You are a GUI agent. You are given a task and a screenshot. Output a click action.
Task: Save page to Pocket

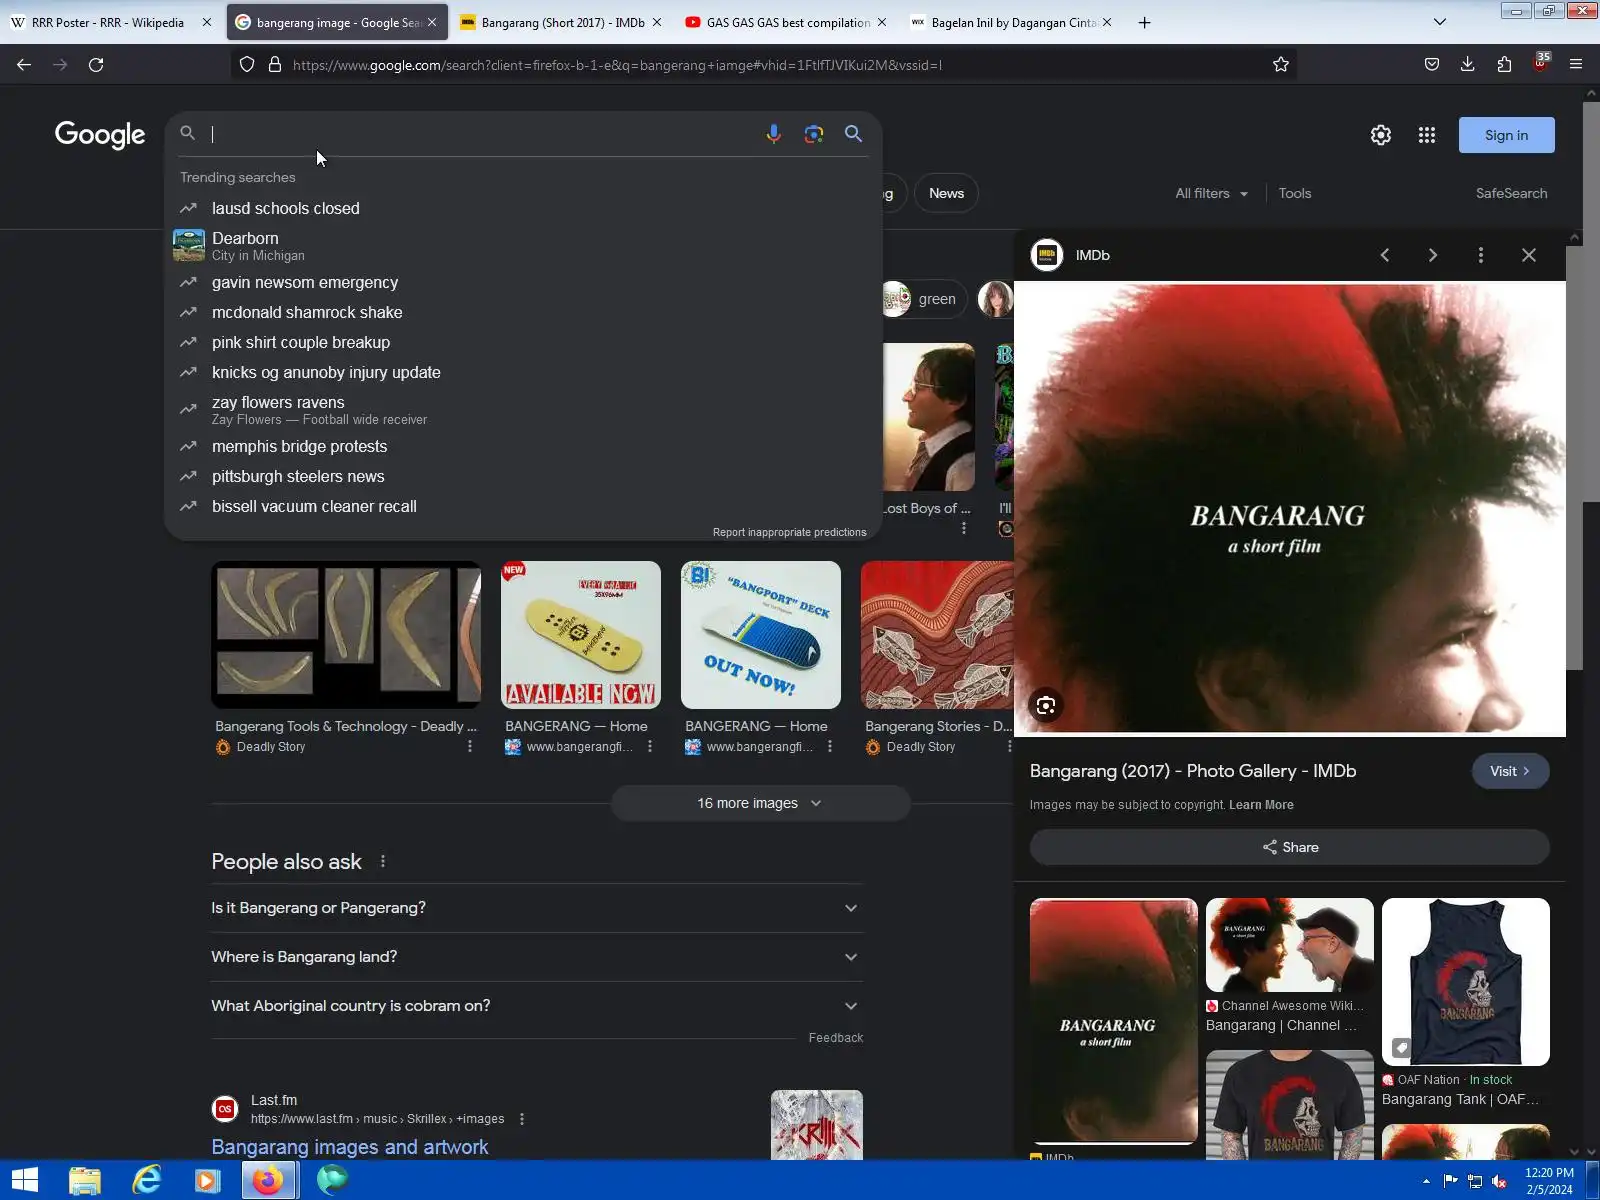point(1432,65)
